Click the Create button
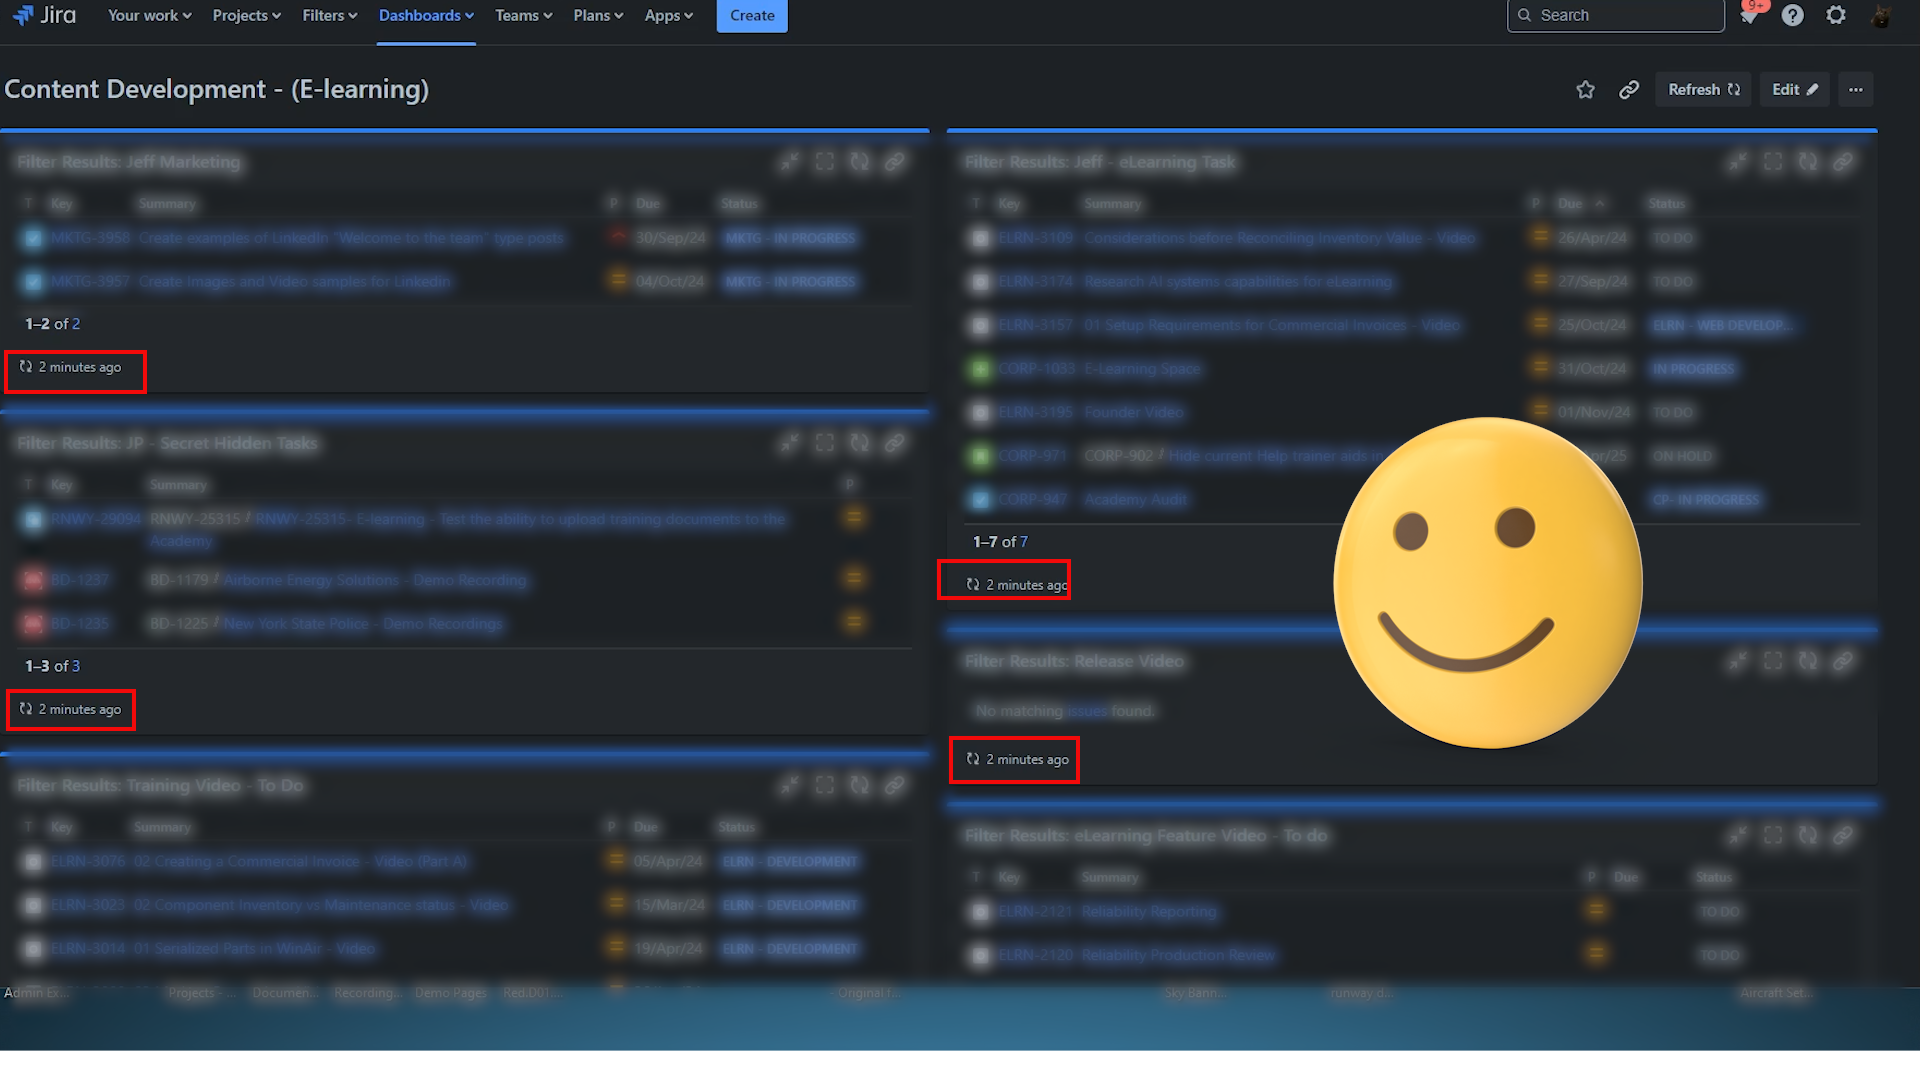 tap(752, 16)
